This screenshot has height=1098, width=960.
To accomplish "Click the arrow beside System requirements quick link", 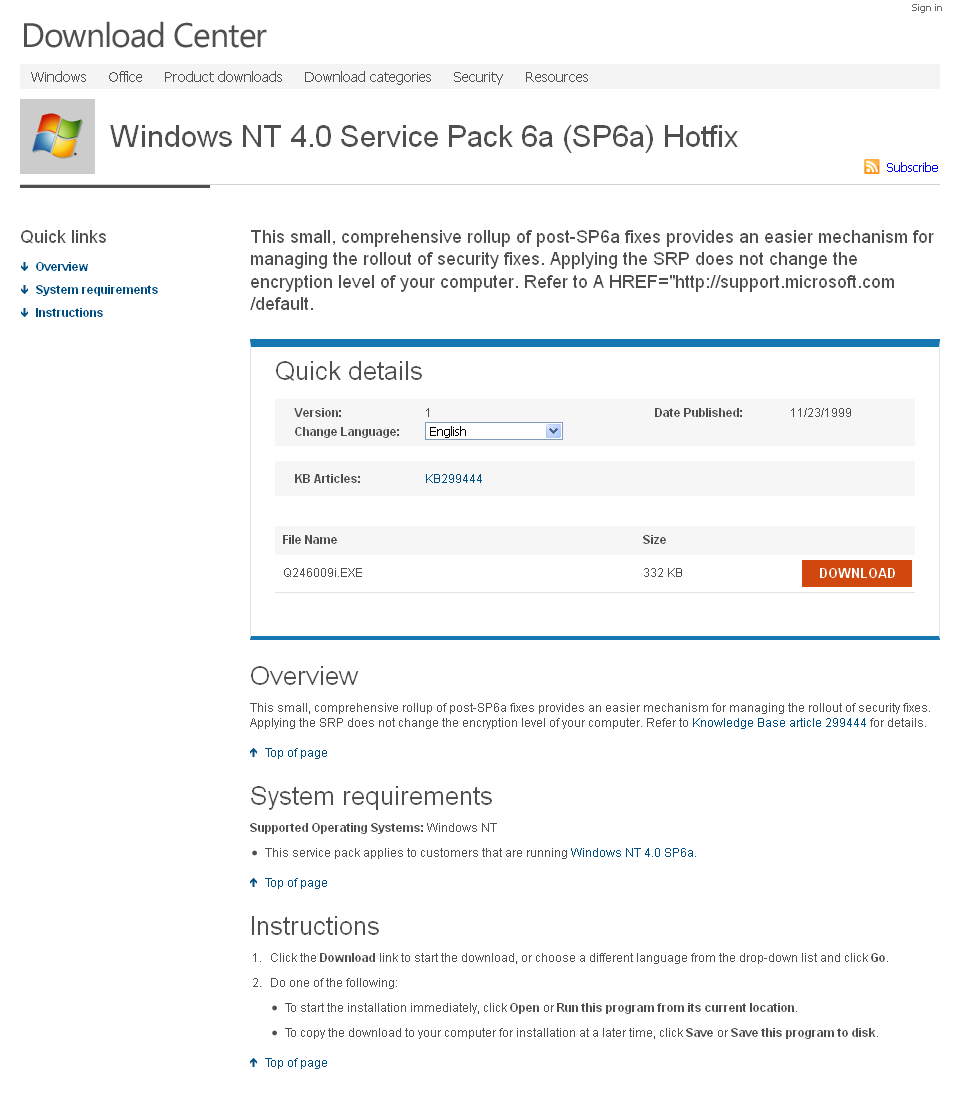I will point(24,290).
